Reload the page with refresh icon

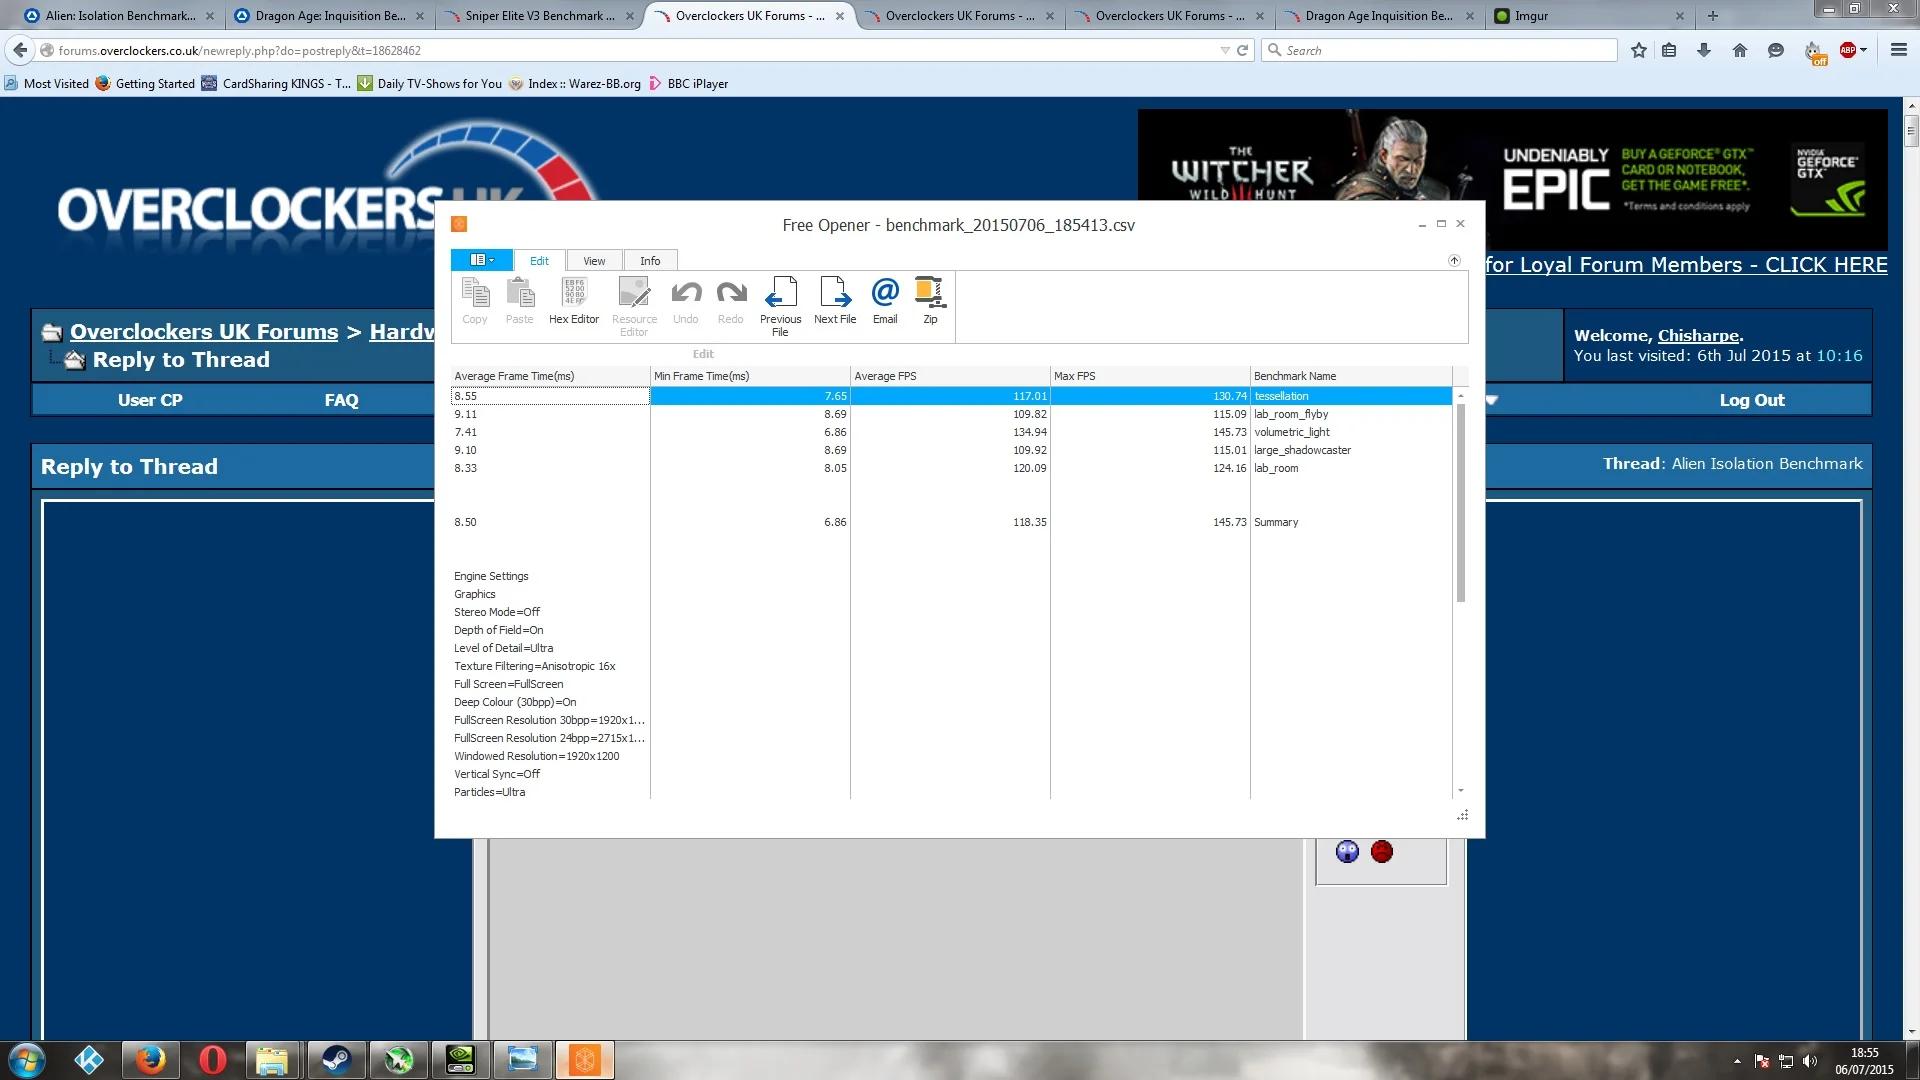pos(1243,50)
